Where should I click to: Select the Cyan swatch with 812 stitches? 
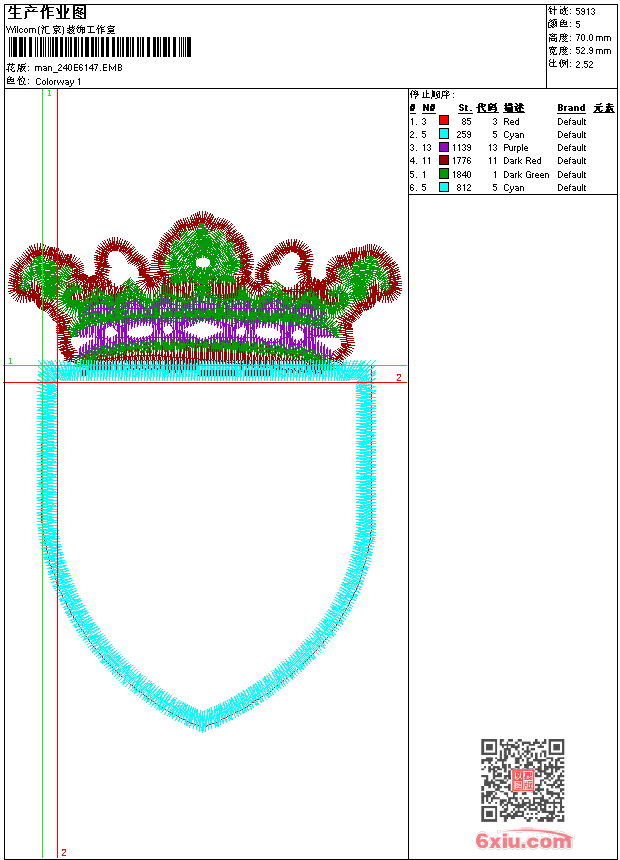coord(444,187)
